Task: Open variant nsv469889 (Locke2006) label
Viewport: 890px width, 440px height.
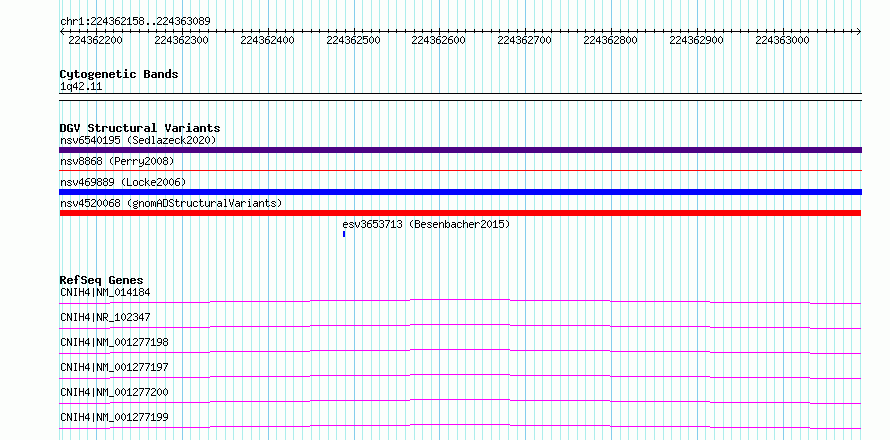Action: [x=123, y=182]
